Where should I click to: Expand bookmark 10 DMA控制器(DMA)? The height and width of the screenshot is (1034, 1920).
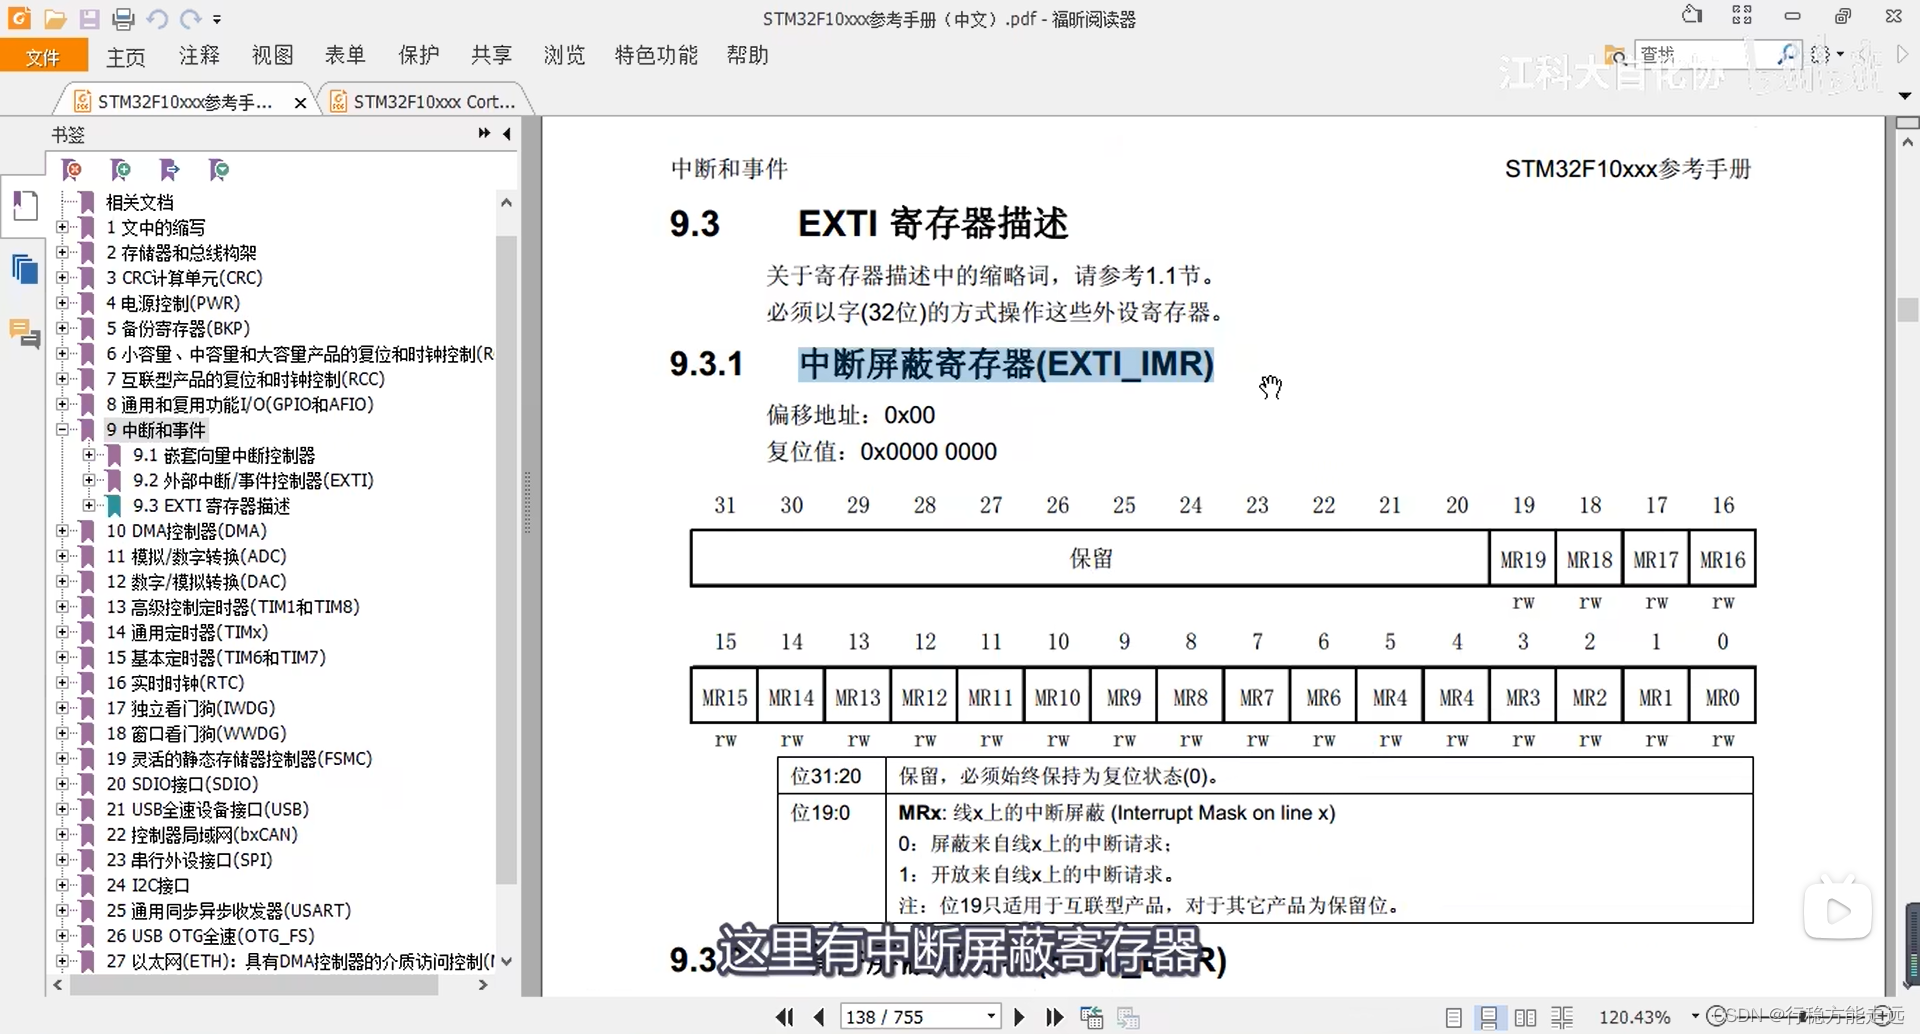click(x=62, y=531)
